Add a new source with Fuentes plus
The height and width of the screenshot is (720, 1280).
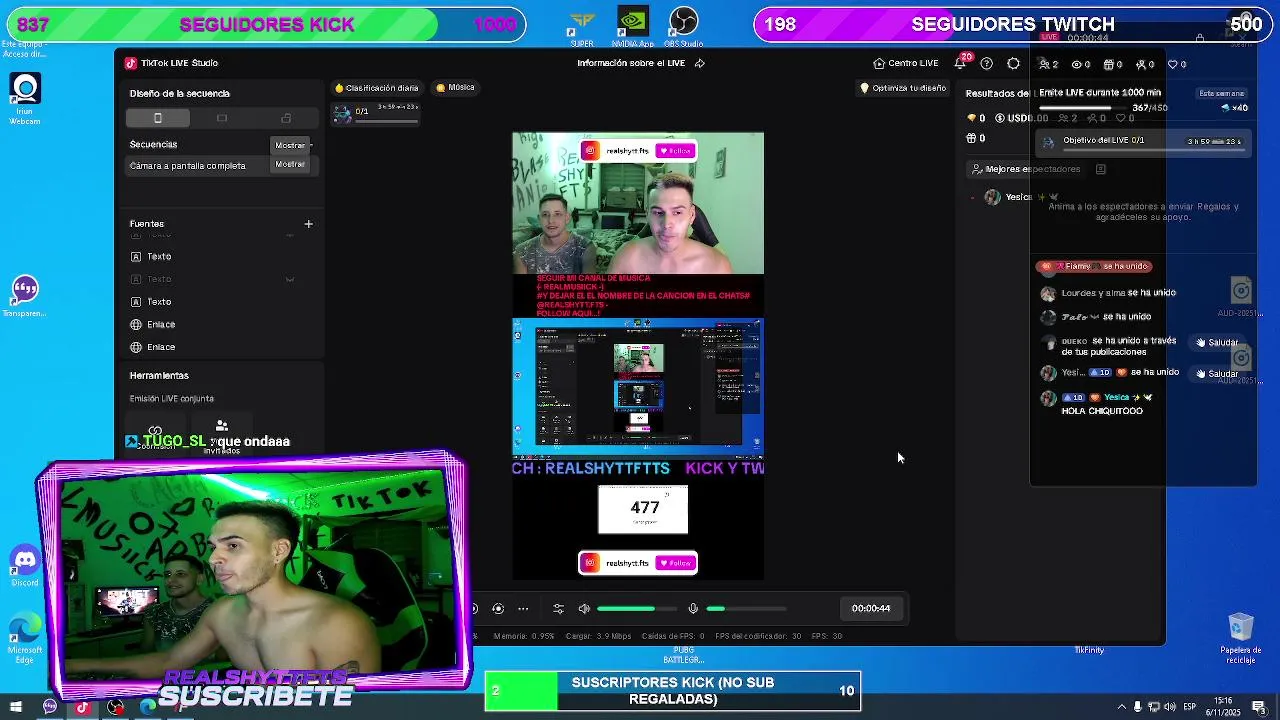308,224
